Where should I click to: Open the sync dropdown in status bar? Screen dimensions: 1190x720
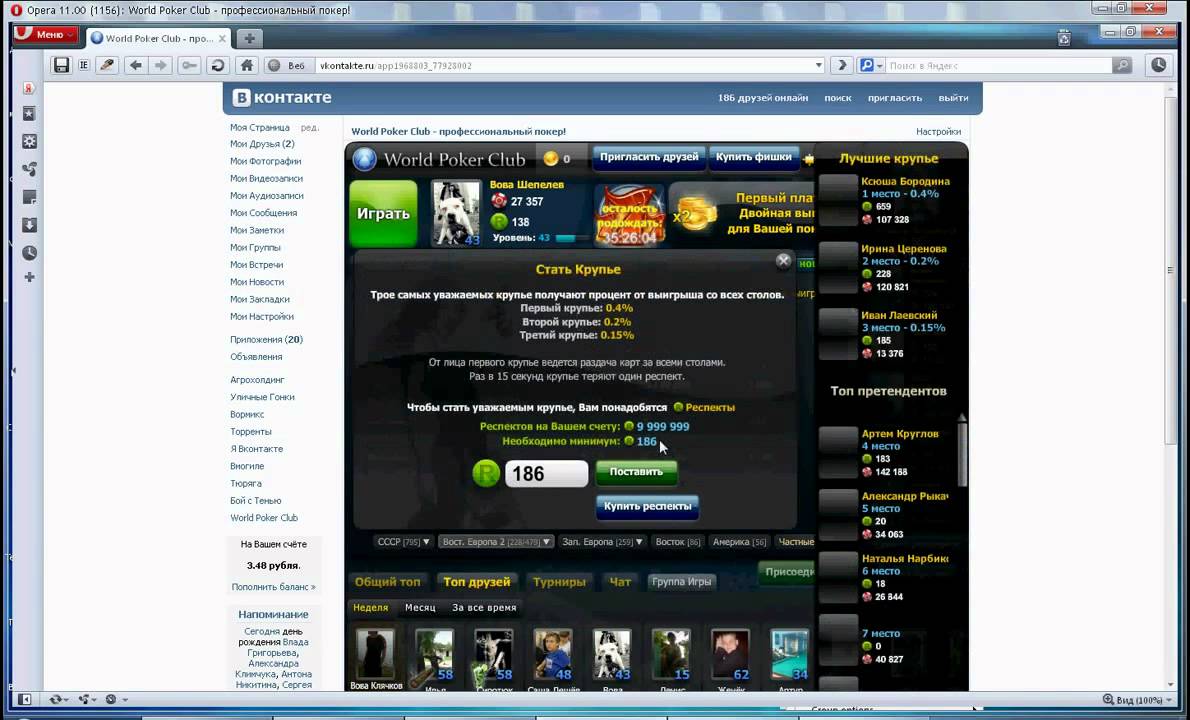pos(58,699)
